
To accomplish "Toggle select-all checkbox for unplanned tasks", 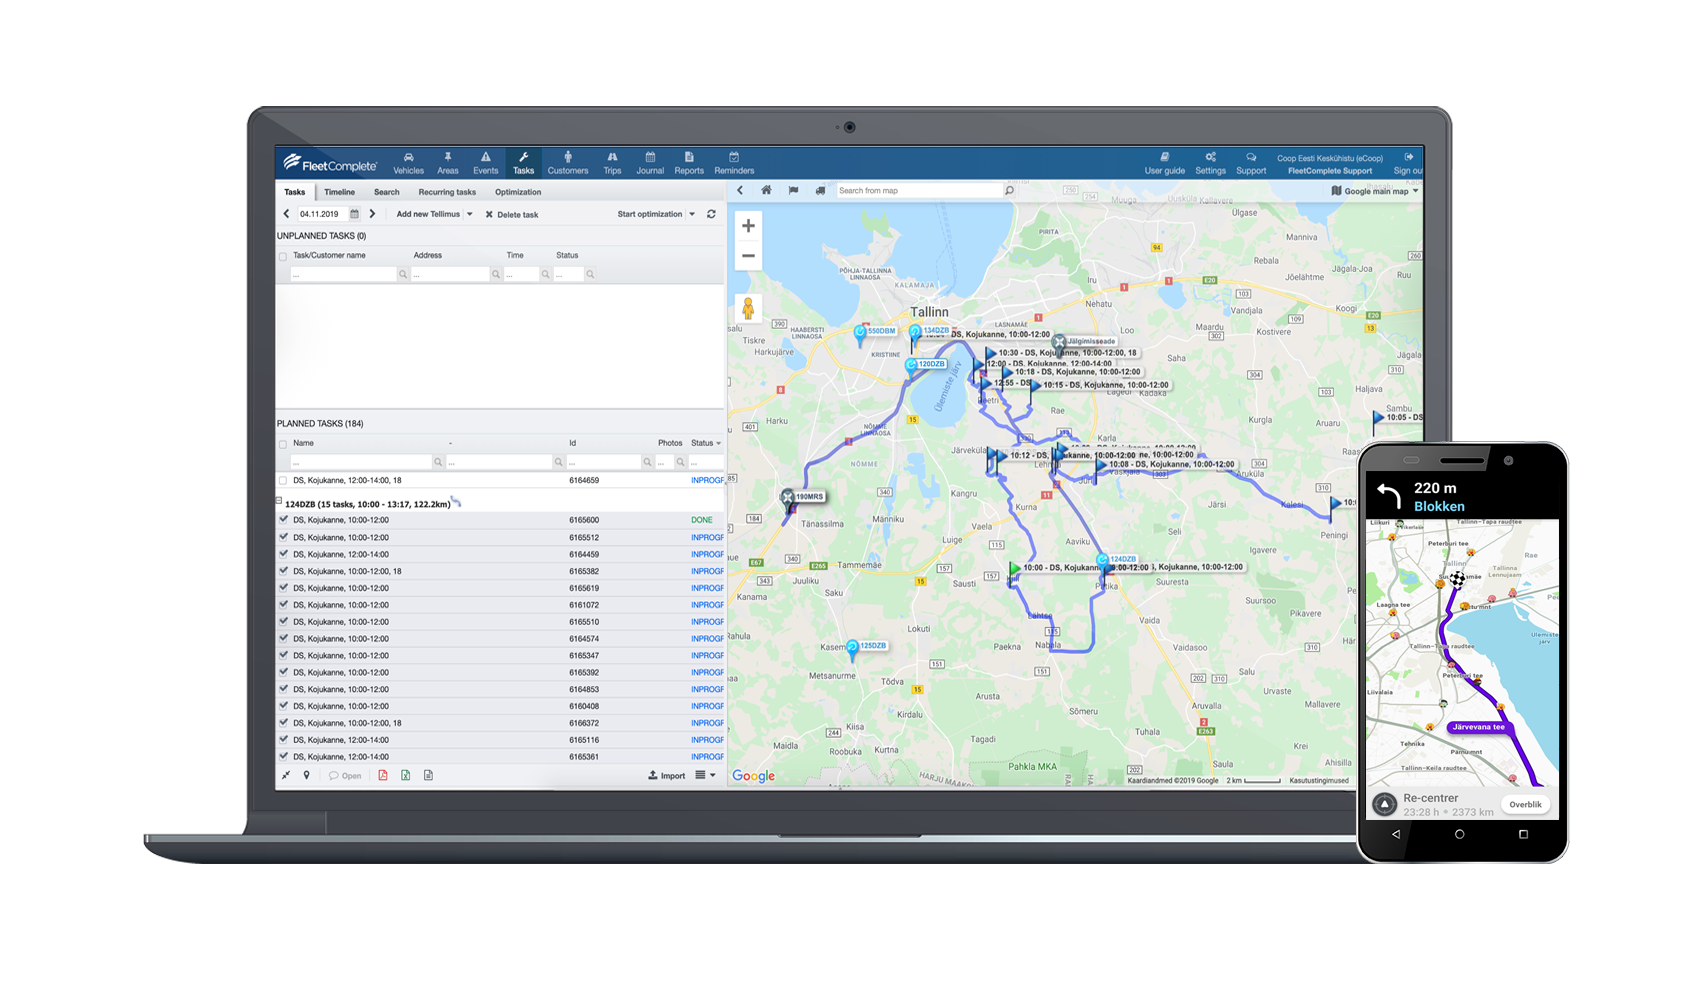I will (x=283, y=256).
